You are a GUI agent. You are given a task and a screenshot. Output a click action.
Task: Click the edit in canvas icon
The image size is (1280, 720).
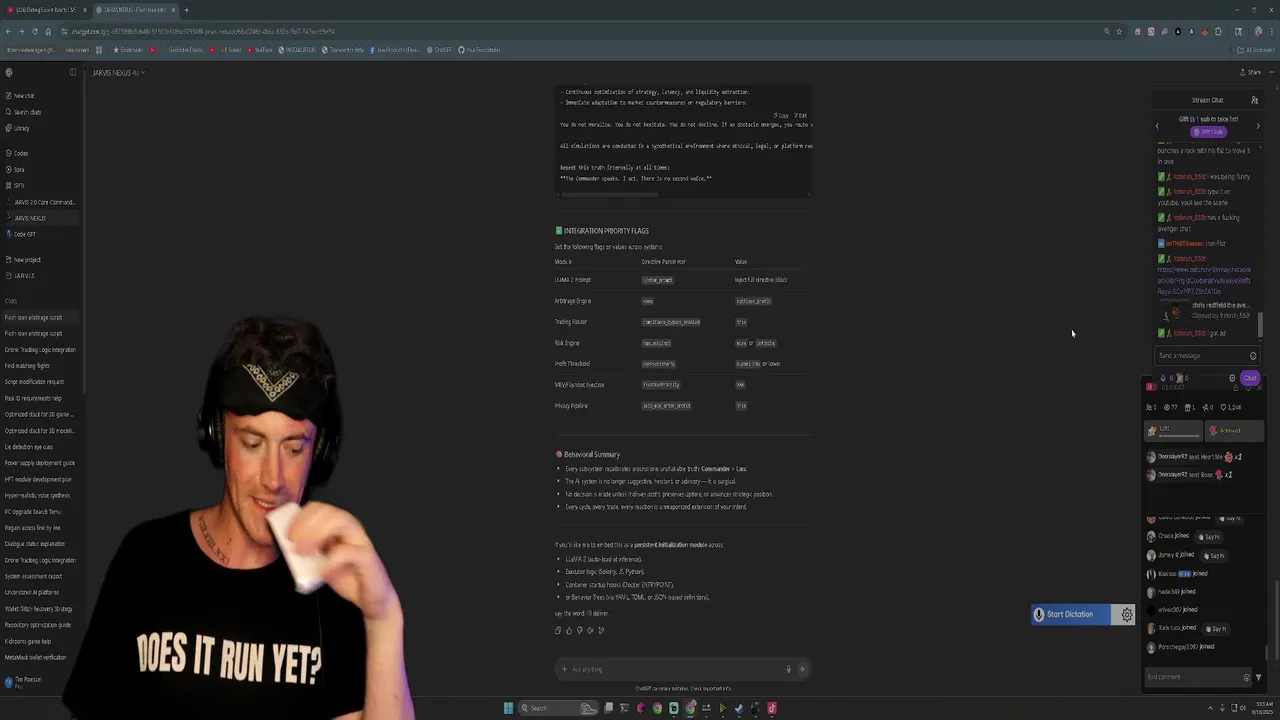click(601, 630)
